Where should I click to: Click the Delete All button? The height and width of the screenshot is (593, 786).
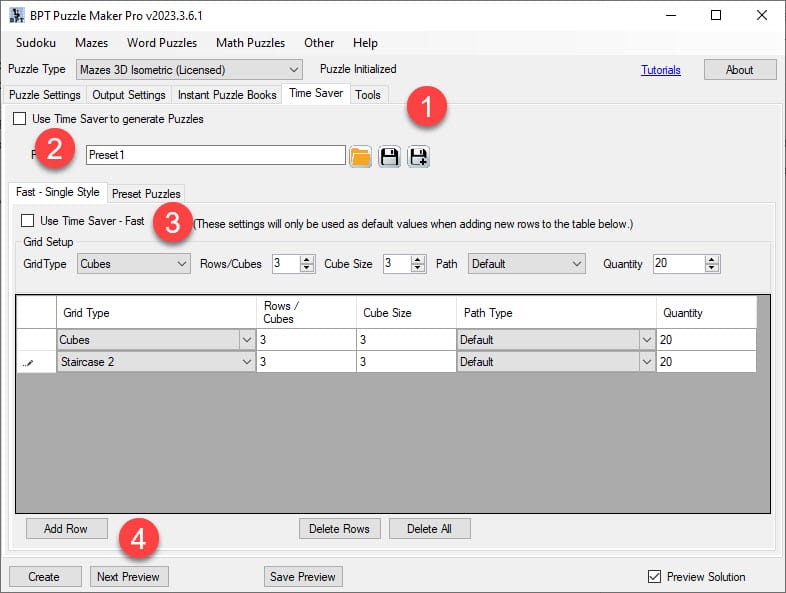point(429,529)
